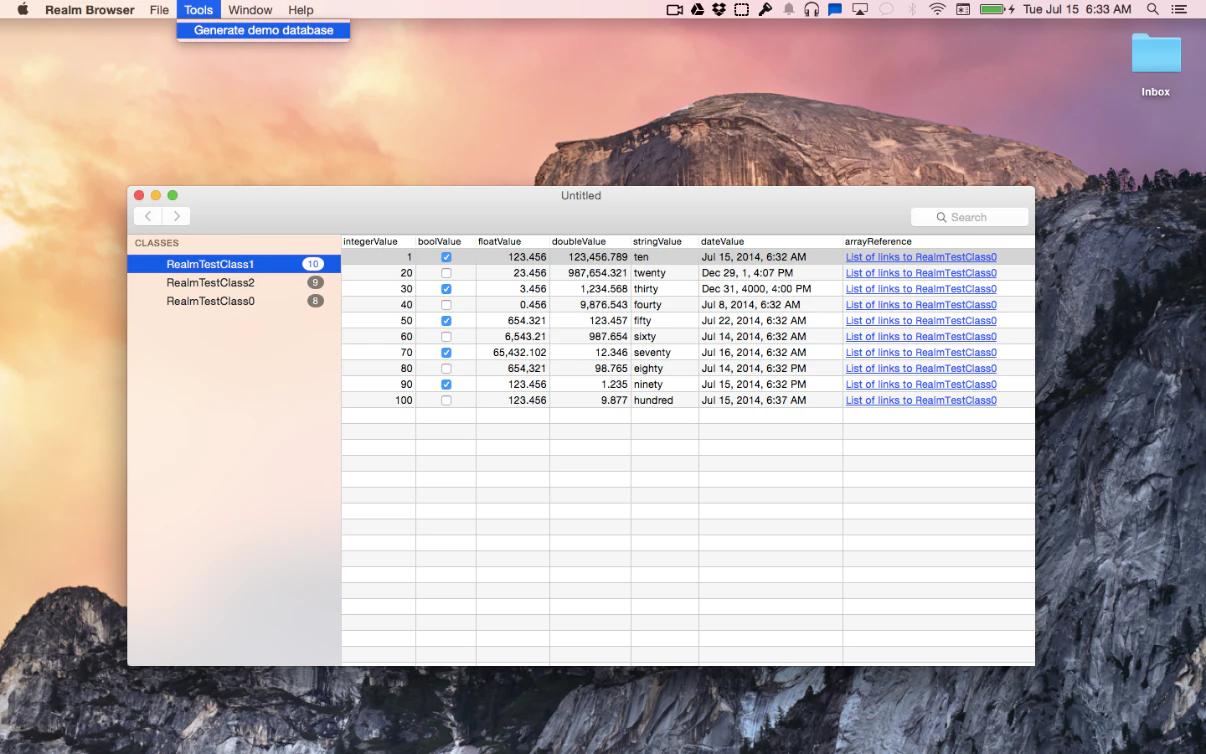The width and height of the screenshot is (1206, 754).
Task: Open the AirPlay display menu
Action: pyautogui.click(x=860, y=10)
